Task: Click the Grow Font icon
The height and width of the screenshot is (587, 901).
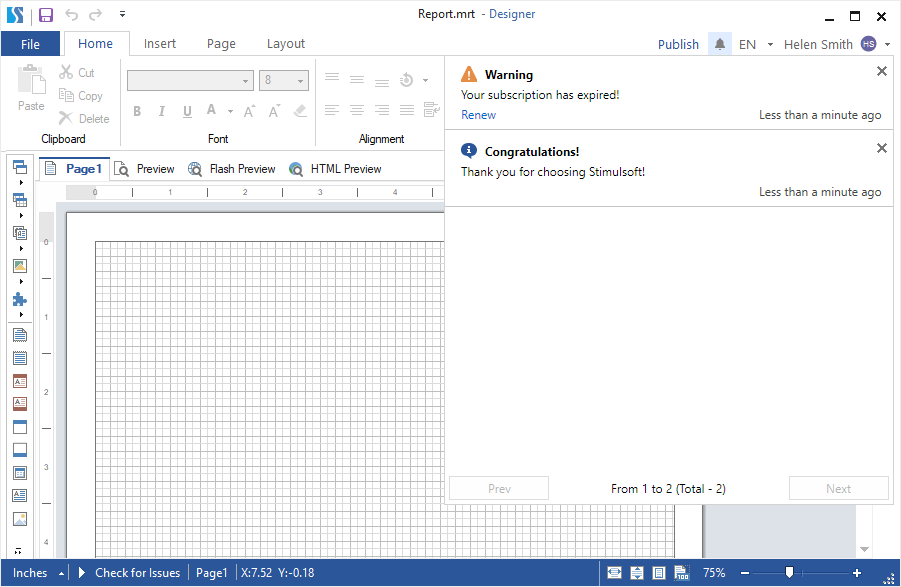Action: coord(249,111)
